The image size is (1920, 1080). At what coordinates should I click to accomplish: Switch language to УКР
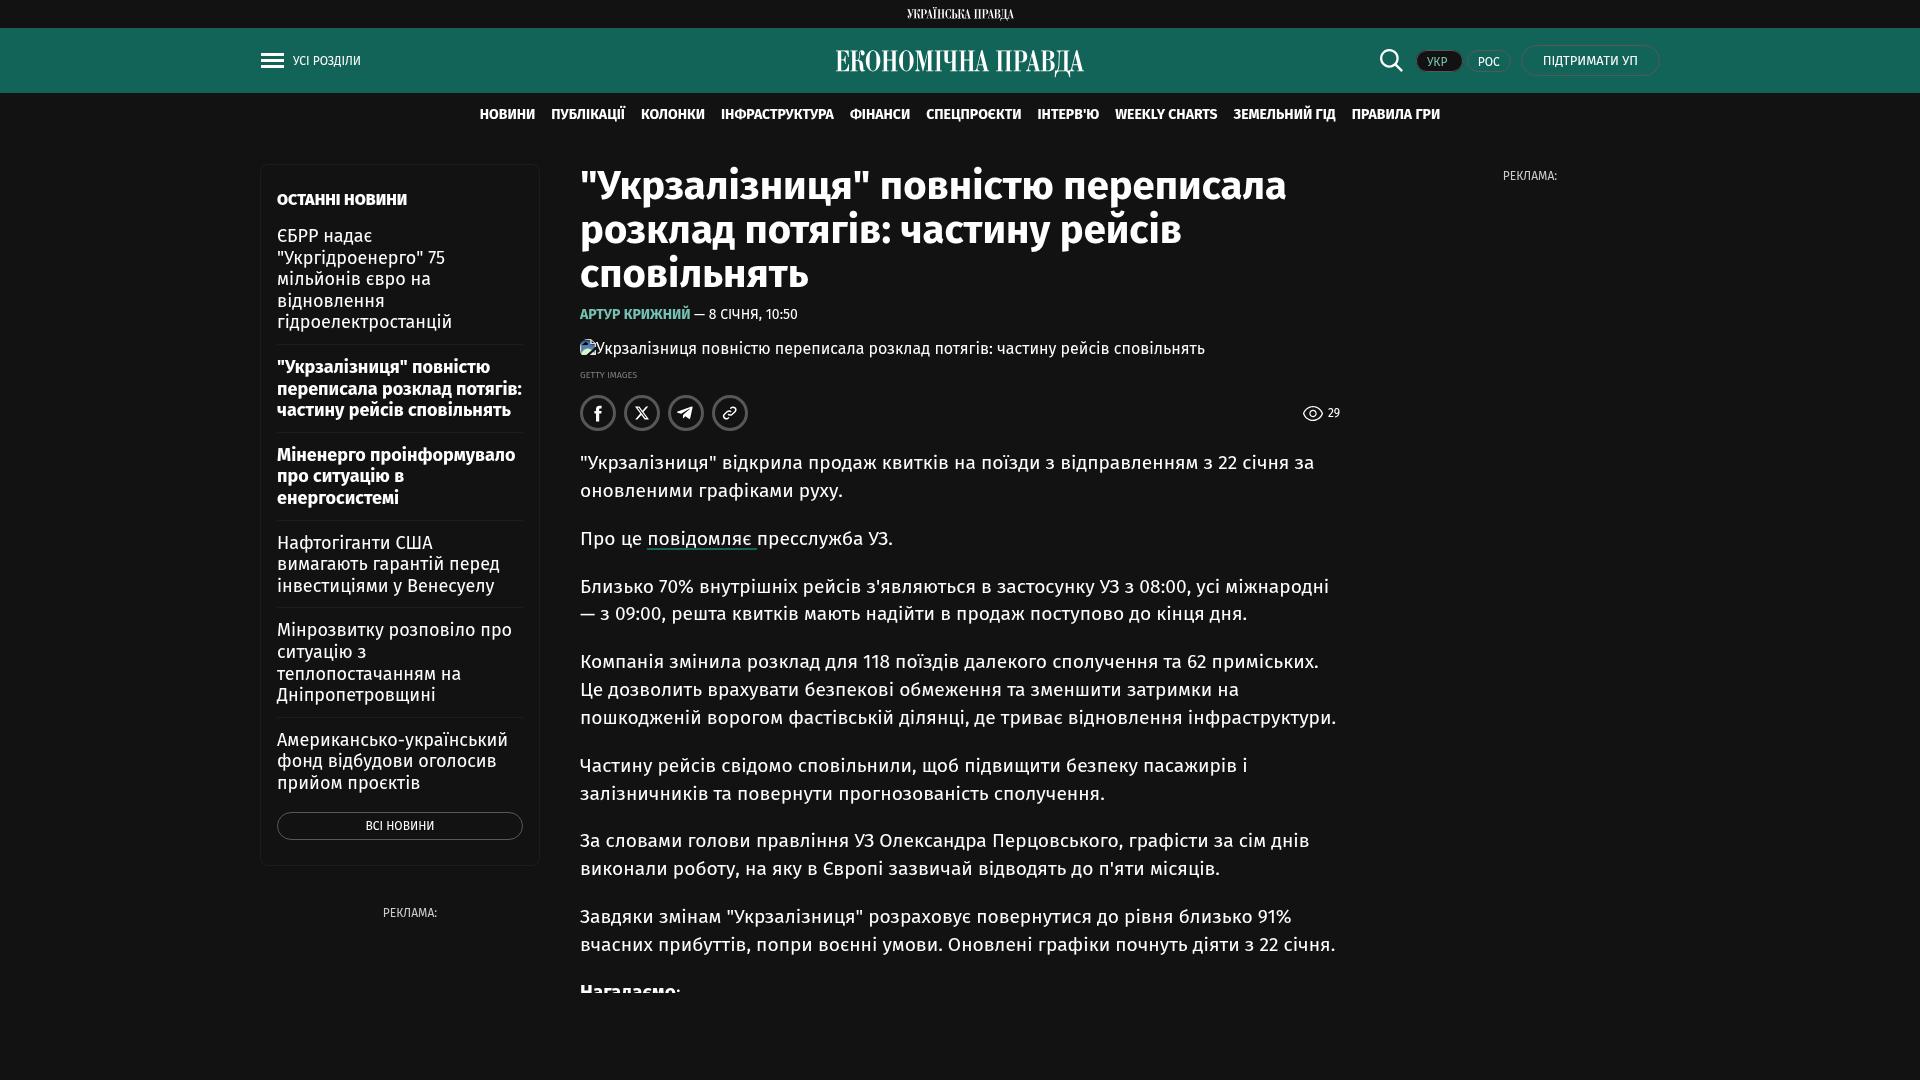tap(1438, 62)
